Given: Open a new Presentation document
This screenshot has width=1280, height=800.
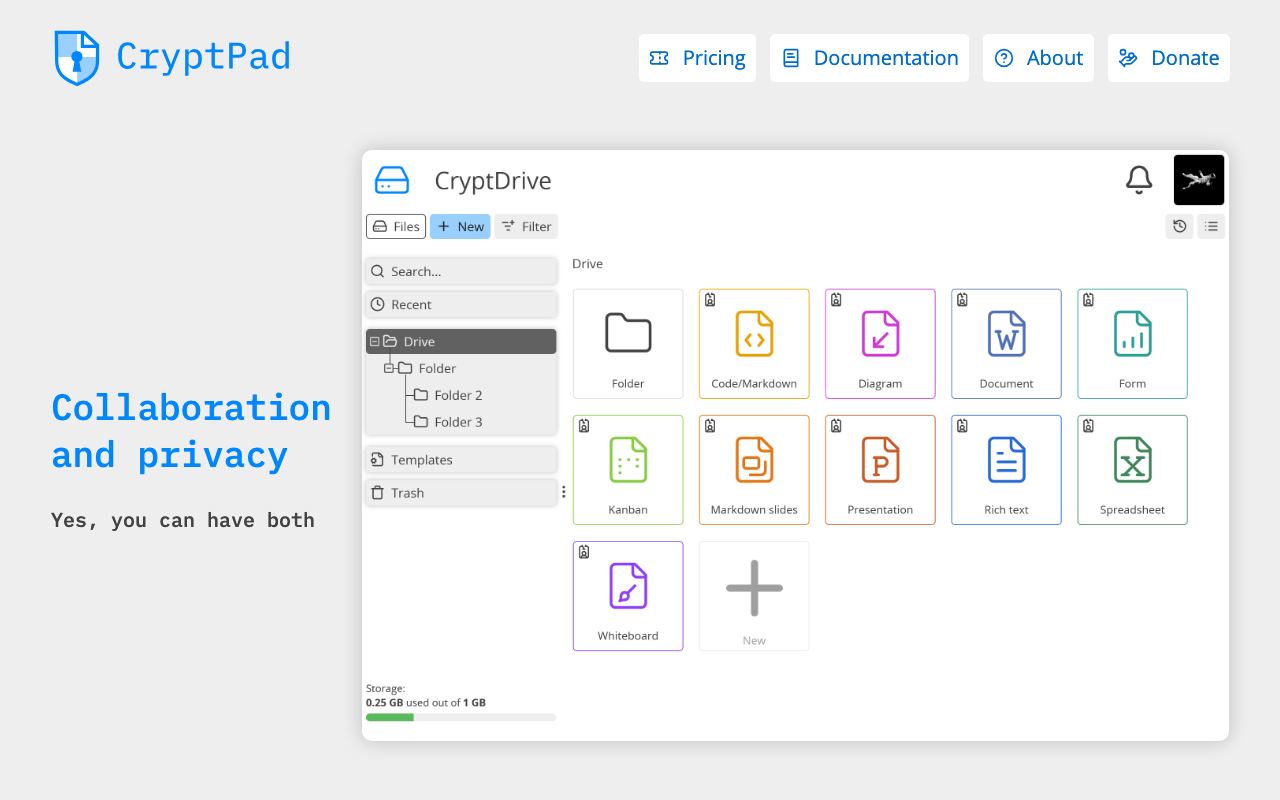Looking at the screenshot, I should [x=880, y=470].
